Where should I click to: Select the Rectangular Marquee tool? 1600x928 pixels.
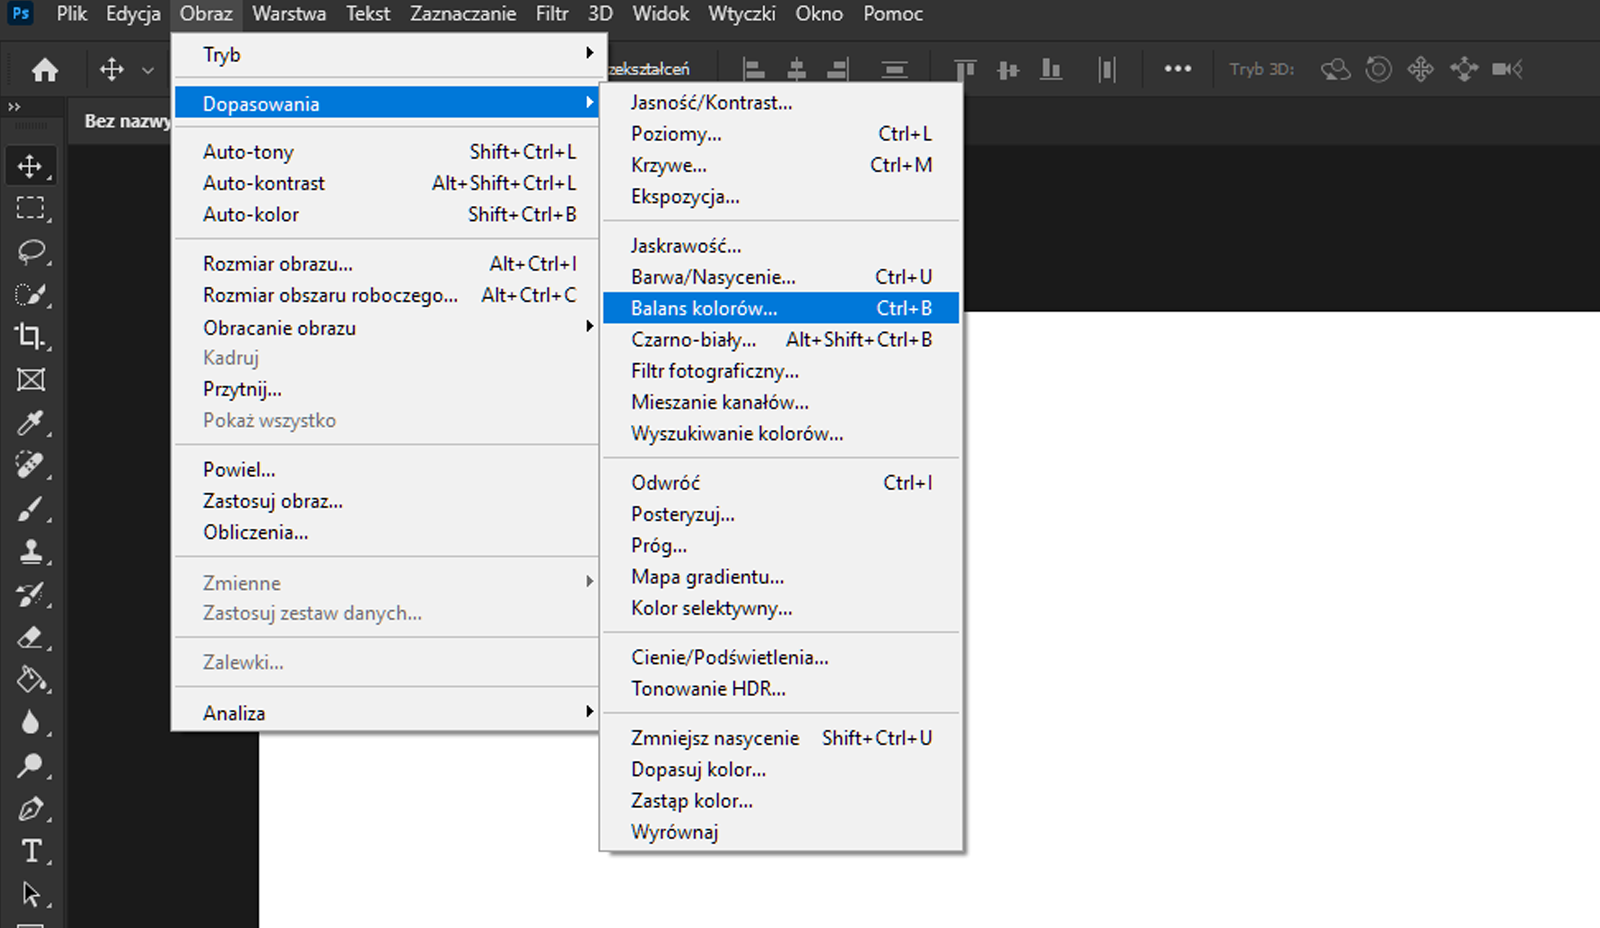point(30,208)
